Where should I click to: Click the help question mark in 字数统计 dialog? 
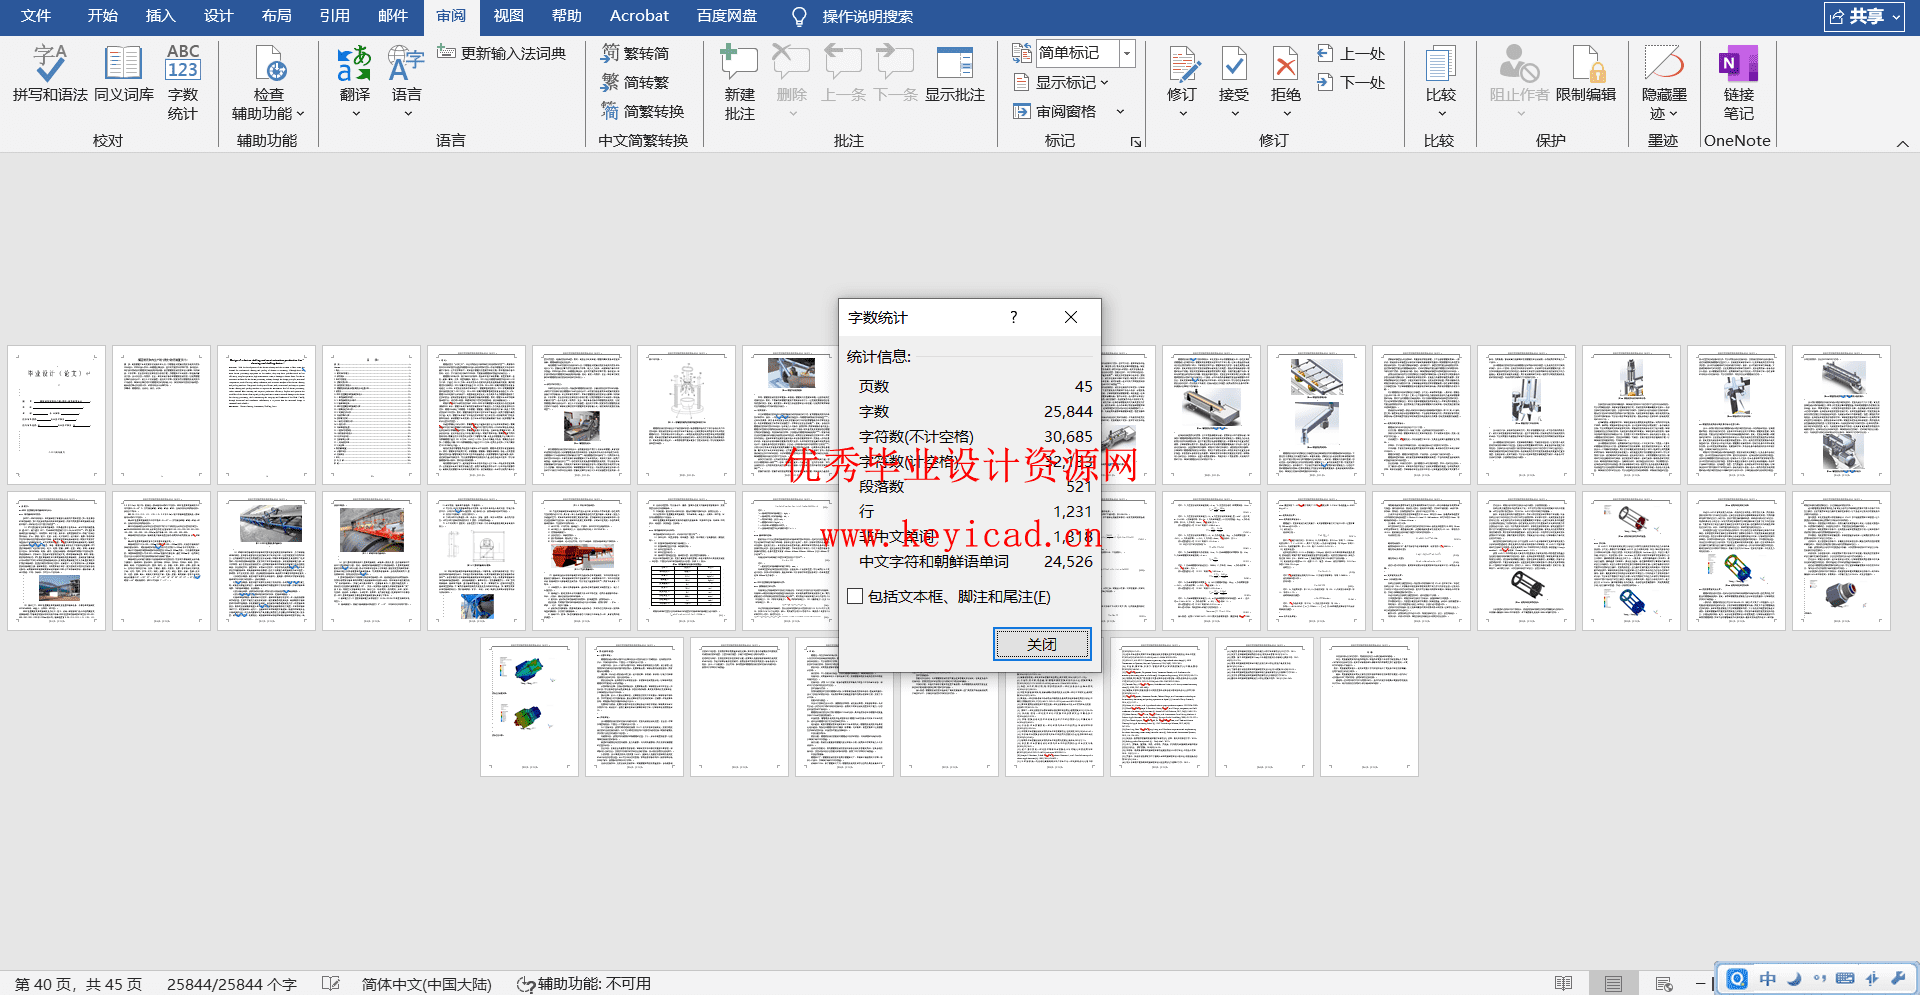(1014, 317)
